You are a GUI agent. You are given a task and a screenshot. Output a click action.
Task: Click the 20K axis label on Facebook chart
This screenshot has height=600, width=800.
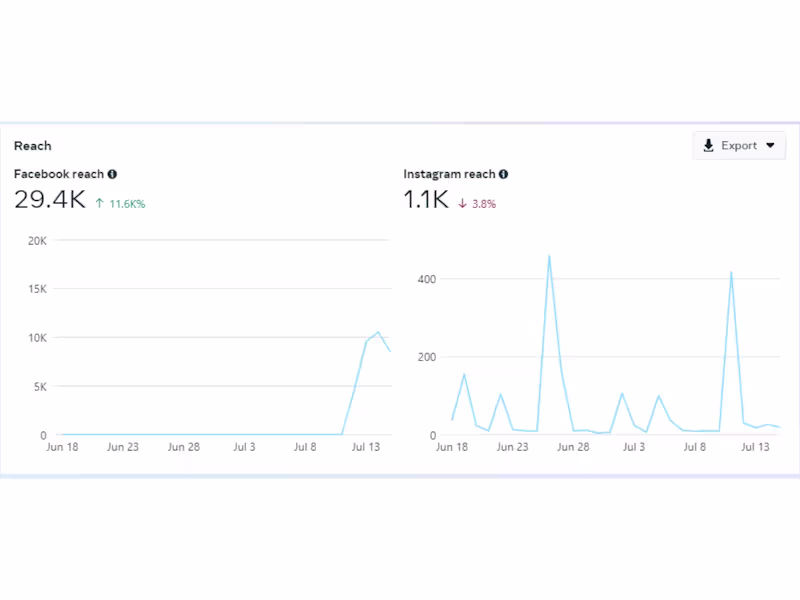pyautogui.click(x=37, y=241)
